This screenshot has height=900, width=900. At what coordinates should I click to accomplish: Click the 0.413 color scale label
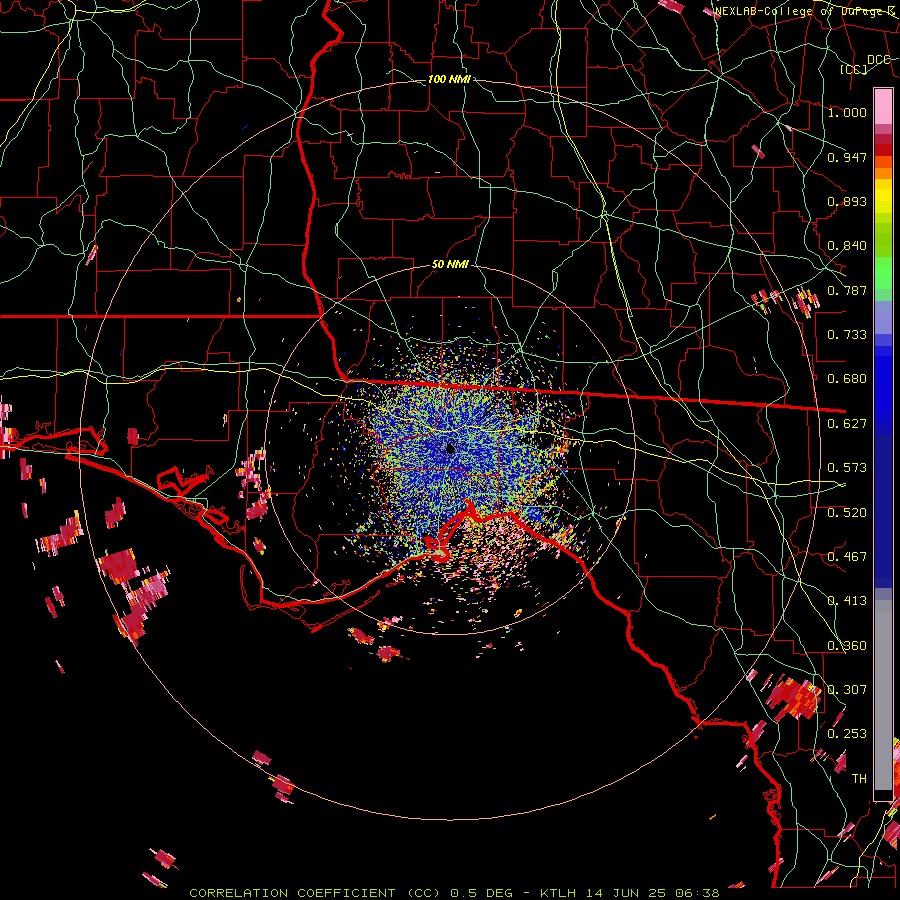[847, 601]
